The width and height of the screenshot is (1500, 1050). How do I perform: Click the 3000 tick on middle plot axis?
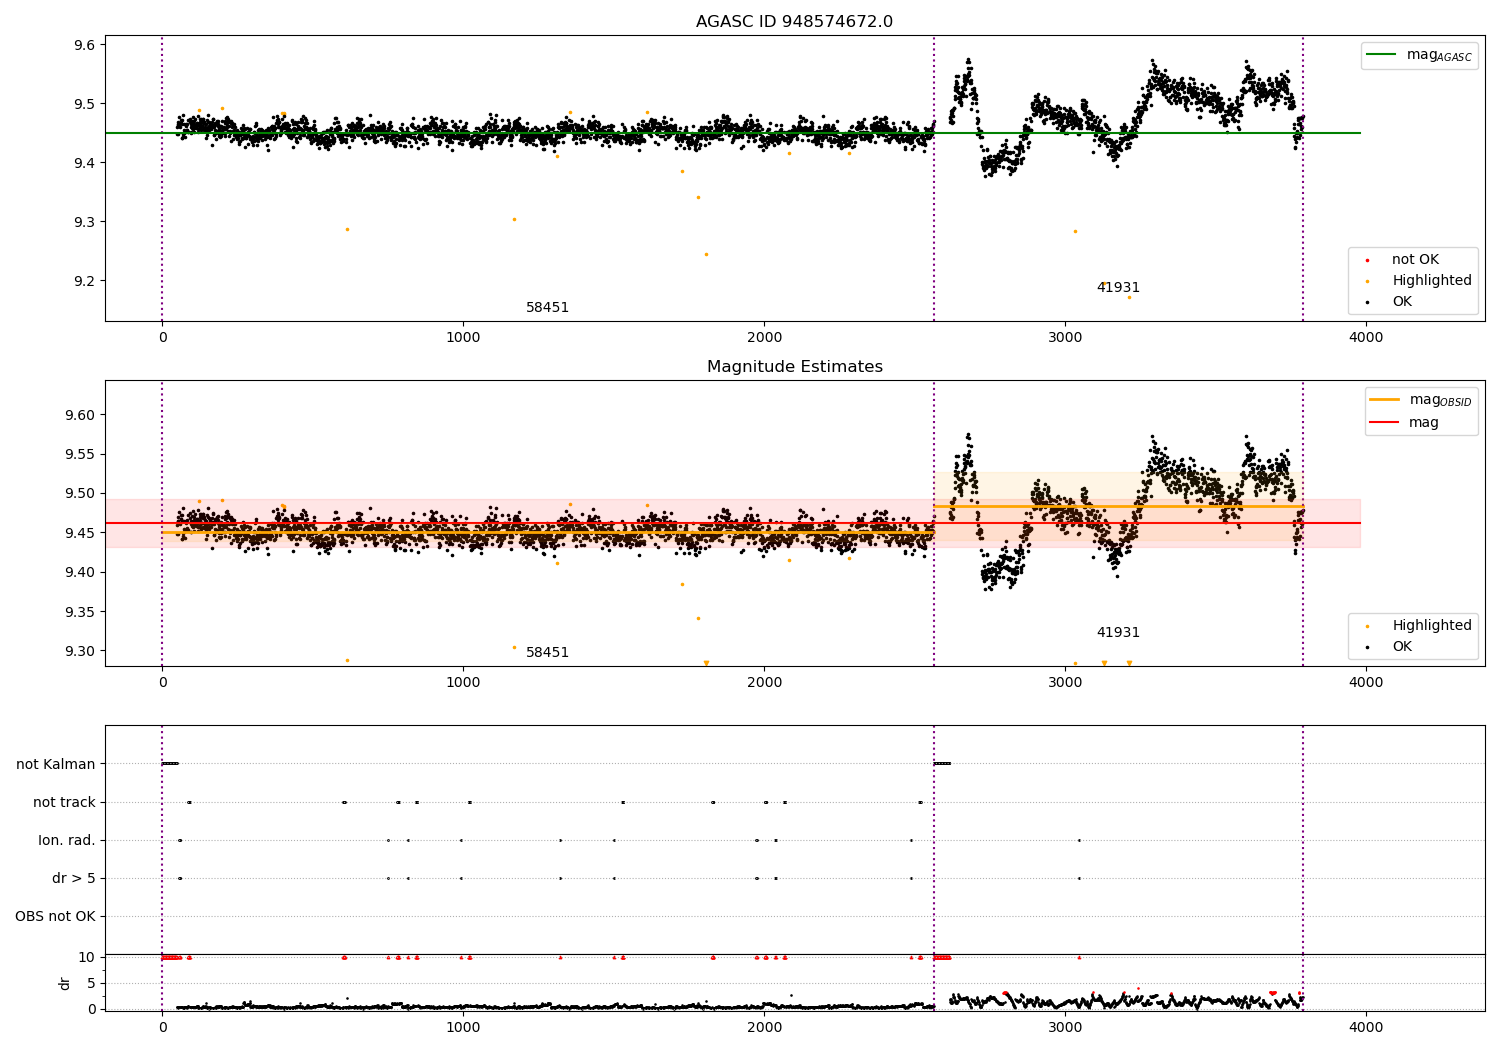point(1065,682)
